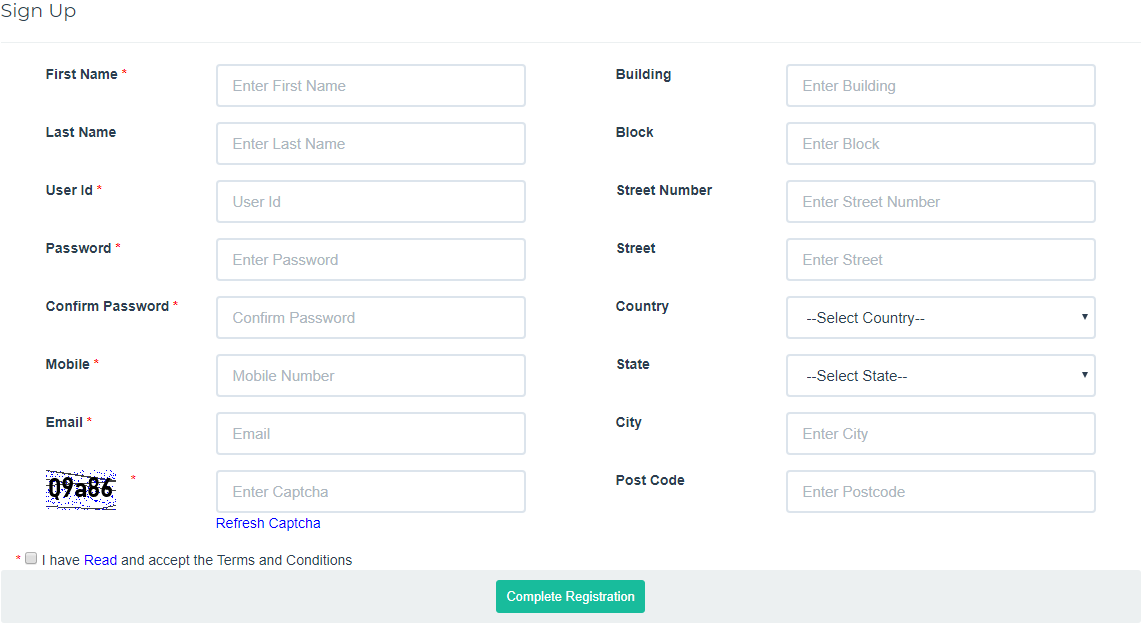Click the Enter Password field
Screen dimensions: 1141x625
click(x=370, y=259)
